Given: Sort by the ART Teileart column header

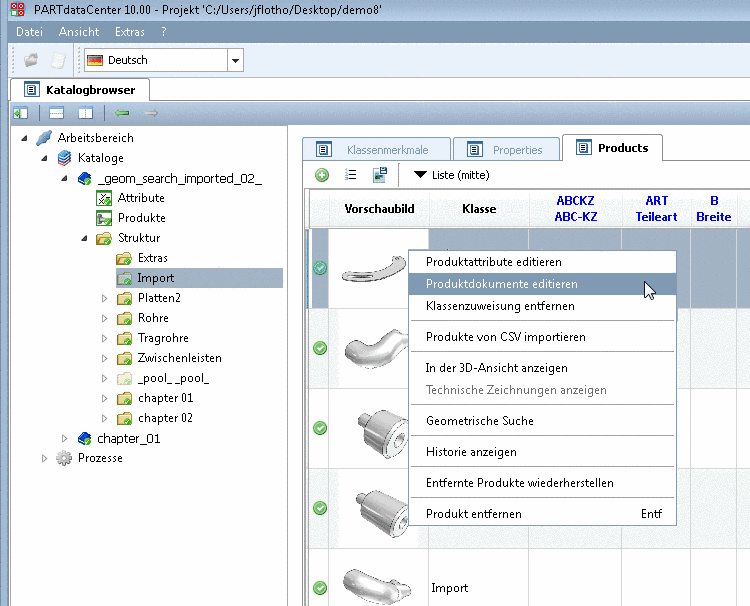Looking at the screenshot, I should pyautogui.click(x=656, y=209).
